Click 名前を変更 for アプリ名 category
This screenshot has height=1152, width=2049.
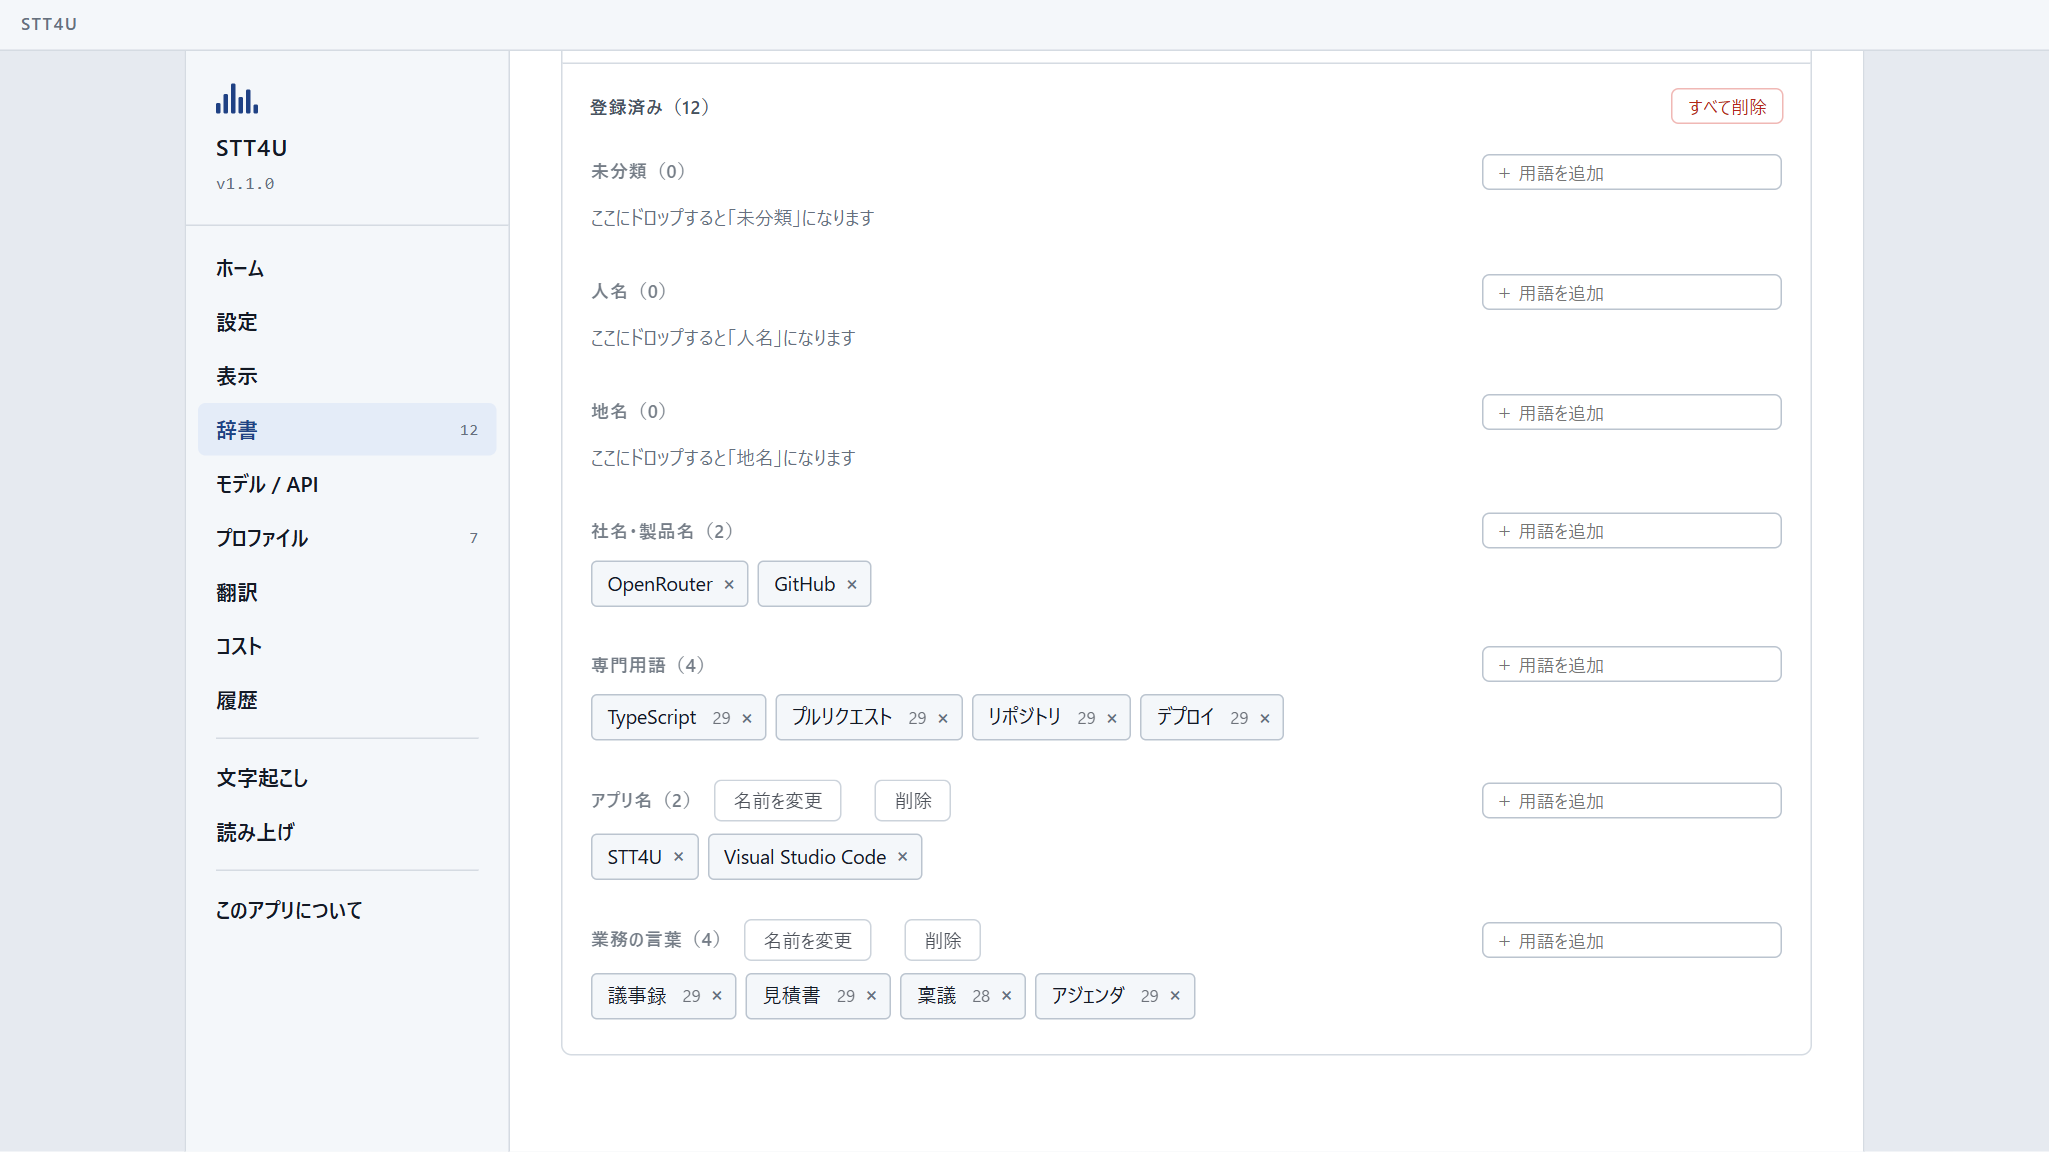[778, 801]
